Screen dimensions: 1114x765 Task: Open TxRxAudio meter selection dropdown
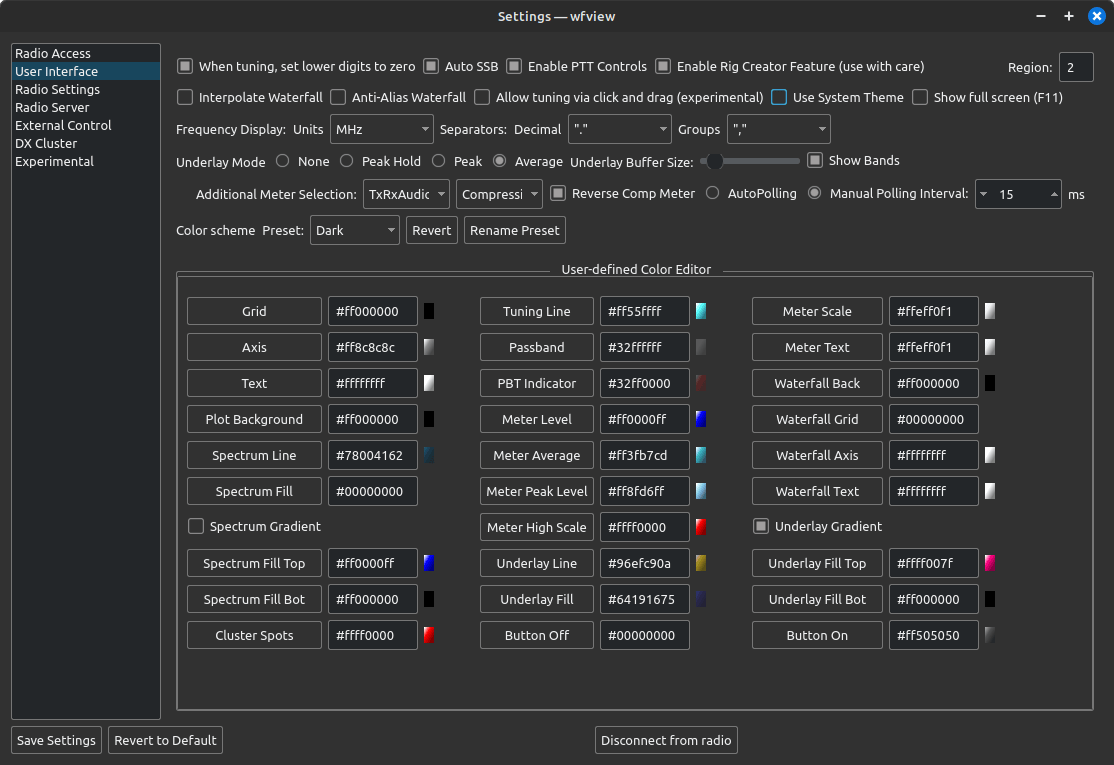406,194
